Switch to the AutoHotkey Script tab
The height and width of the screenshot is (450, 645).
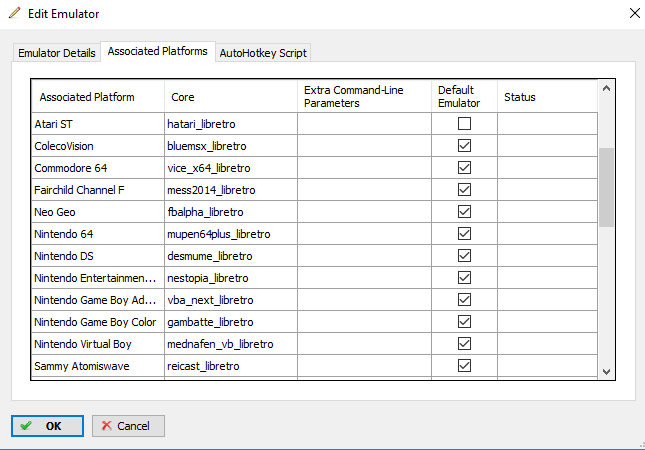coord(263,53)
